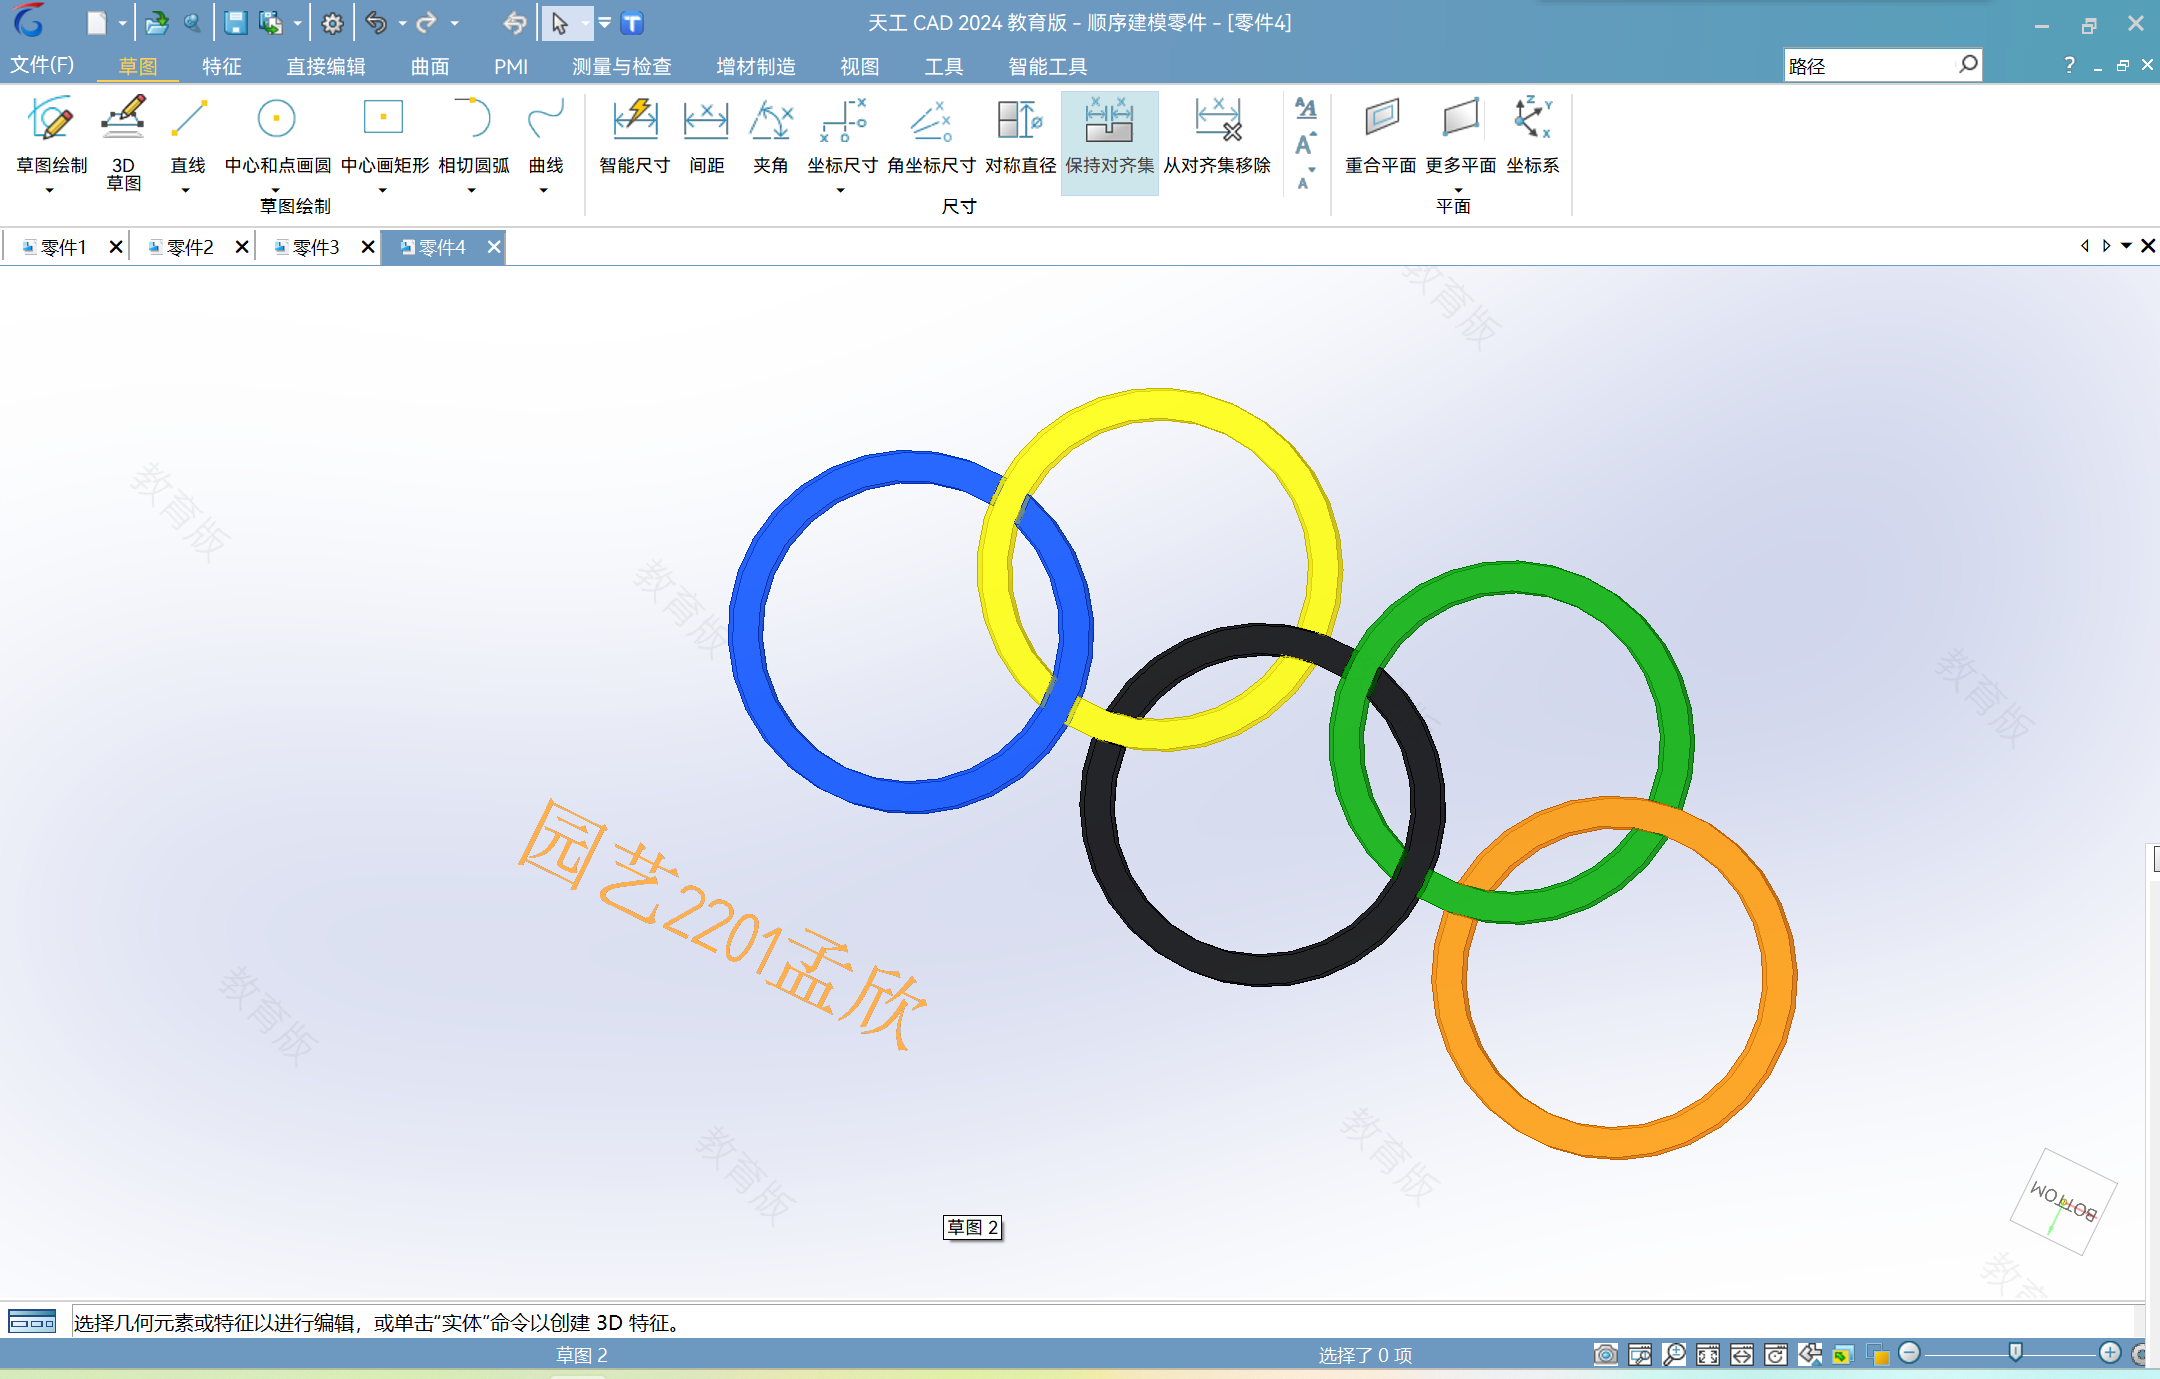Image resolution: width=2160 pixels, height=1379 pixels.
Task: Click the blue T text icon
Action: (x=632, y=22)
